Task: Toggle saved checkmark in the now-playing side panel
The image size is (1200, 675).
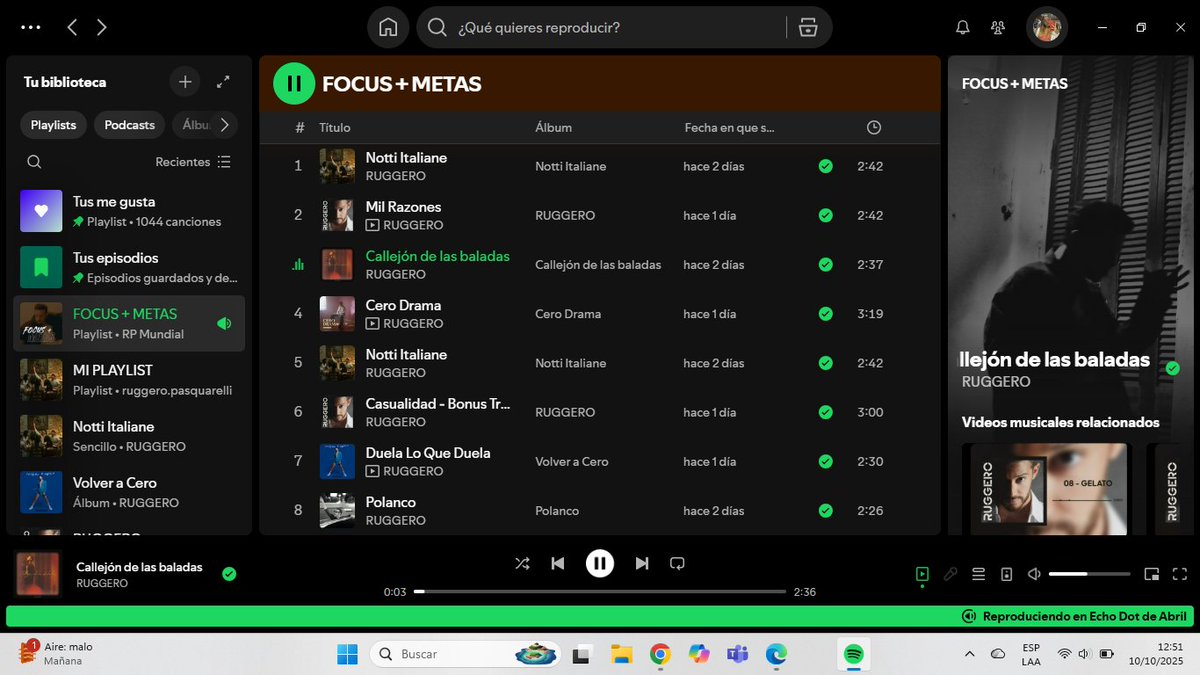Action: click(x=1172, y=368)
